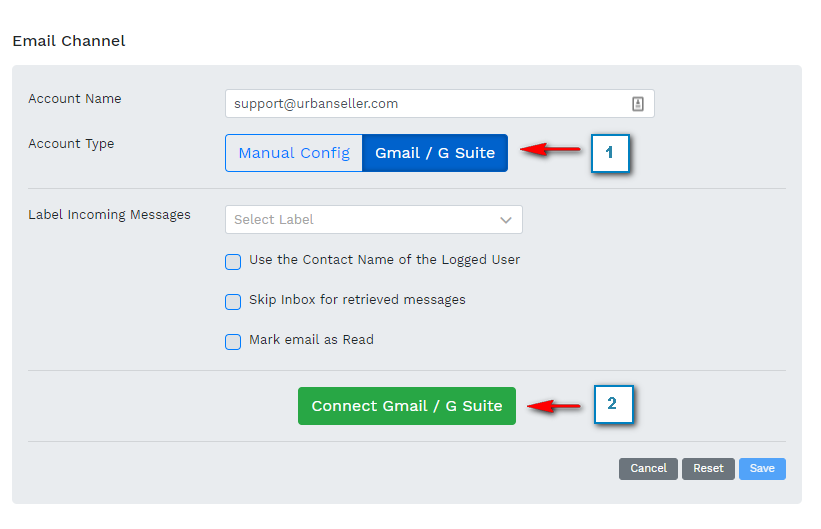
Task: Select the Gmail / G Suite account type
Action: 435,153
